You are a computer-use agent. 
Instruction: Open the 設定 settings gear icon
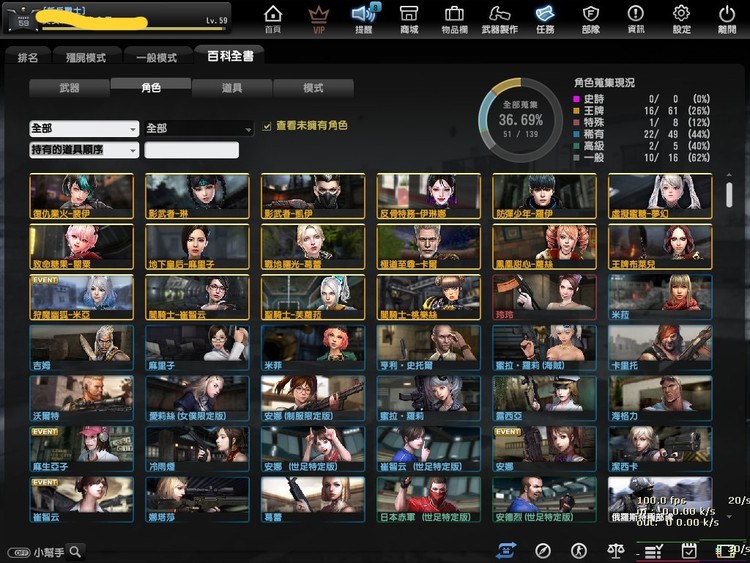tap(682, 19)
